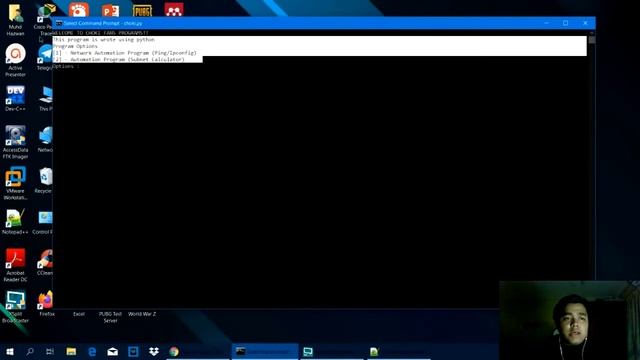This screenshot has width=640, height=360.
Task: Launch Microsoft Edge from the taskbar
Action: [92, 351]
